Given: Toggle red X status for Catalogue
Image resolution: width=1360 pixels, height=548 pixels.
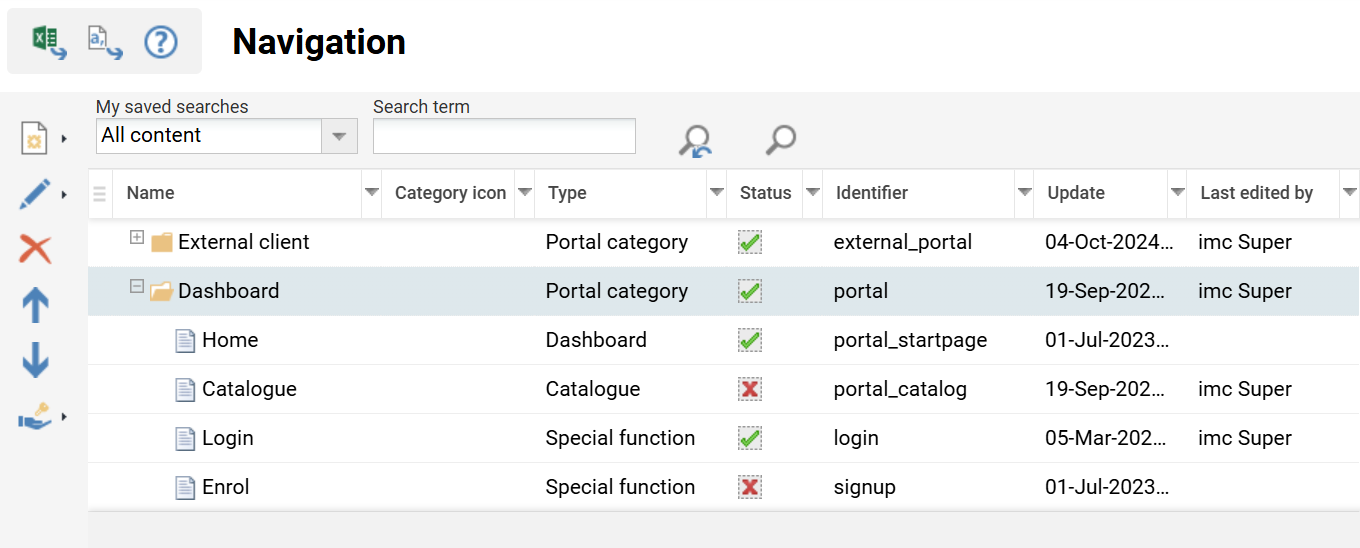Looking at the screenshot, I should (x=750, y=389).
